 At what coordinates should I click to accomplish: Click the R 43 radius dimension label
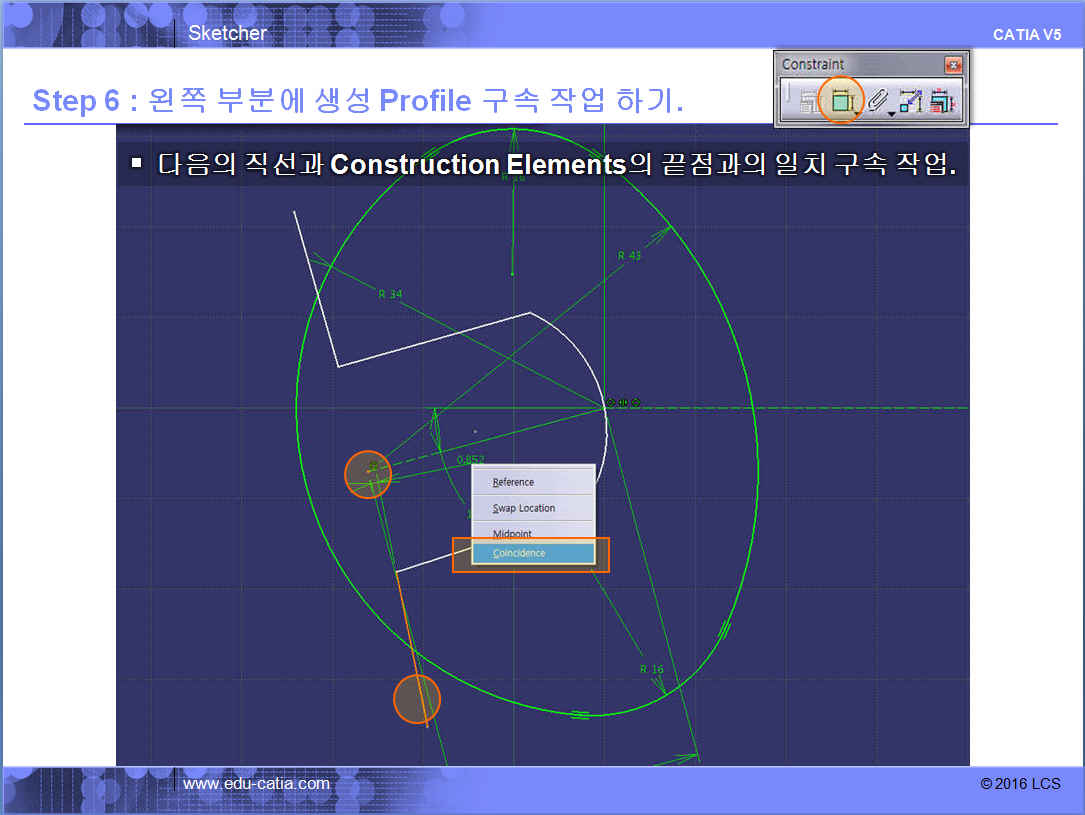[629, 256]
